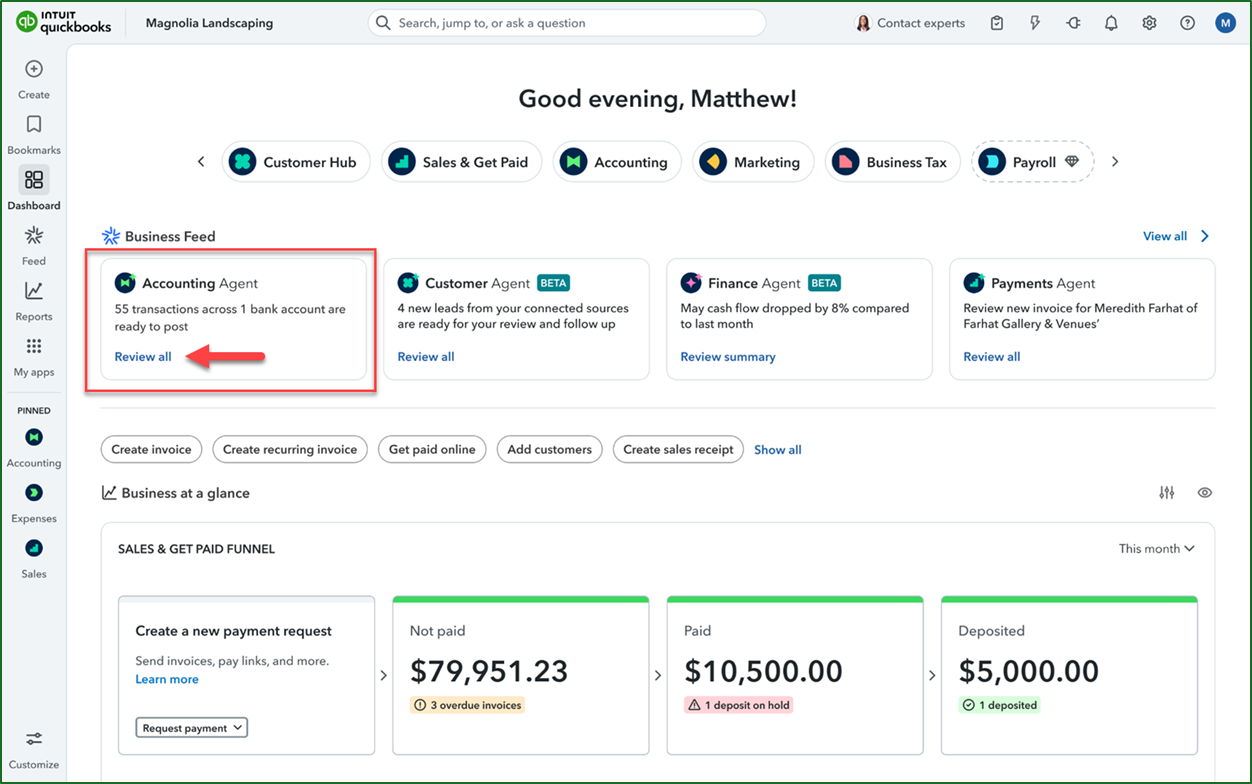Click Contact experts in the header
The width and height of the screenshot is (1252, 784).
pos(910,23)
